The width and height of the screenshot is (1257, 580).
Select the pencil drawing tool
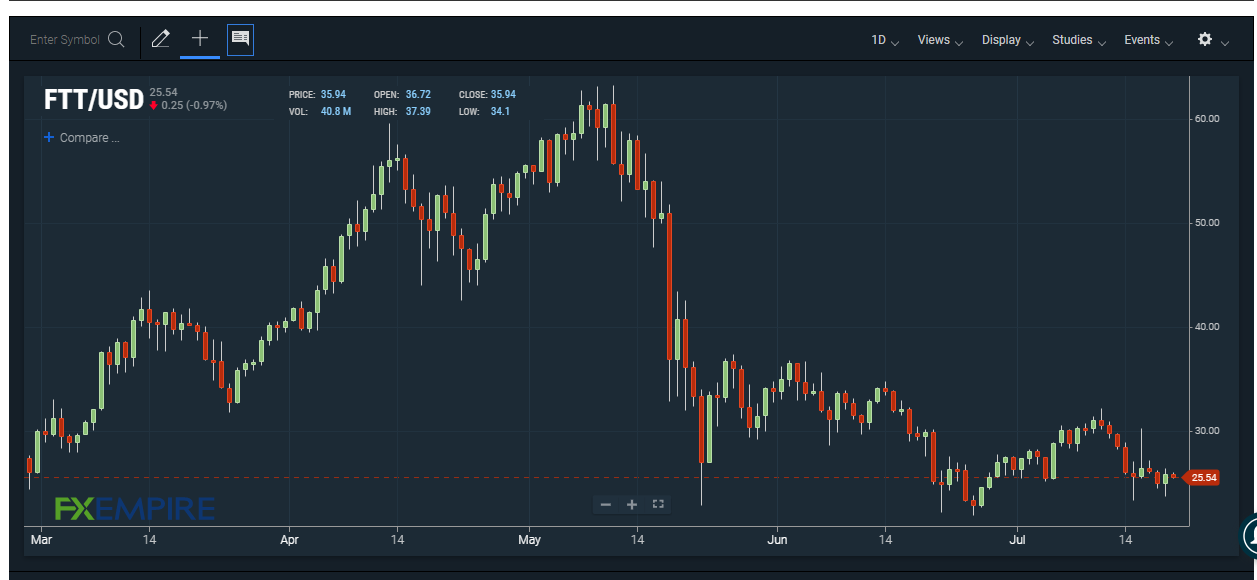point(160,39)
